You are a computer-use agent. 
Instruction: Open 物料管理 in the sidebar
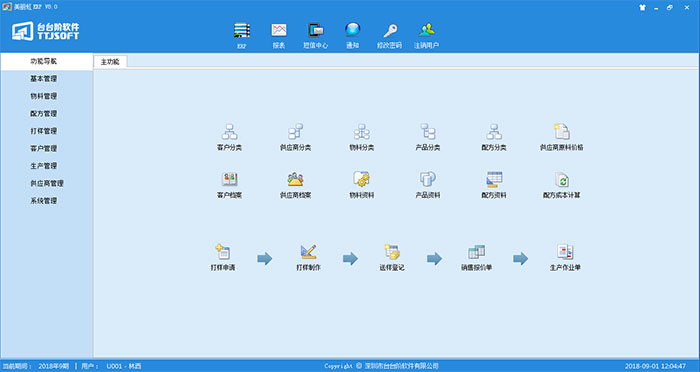coord(43,96)
